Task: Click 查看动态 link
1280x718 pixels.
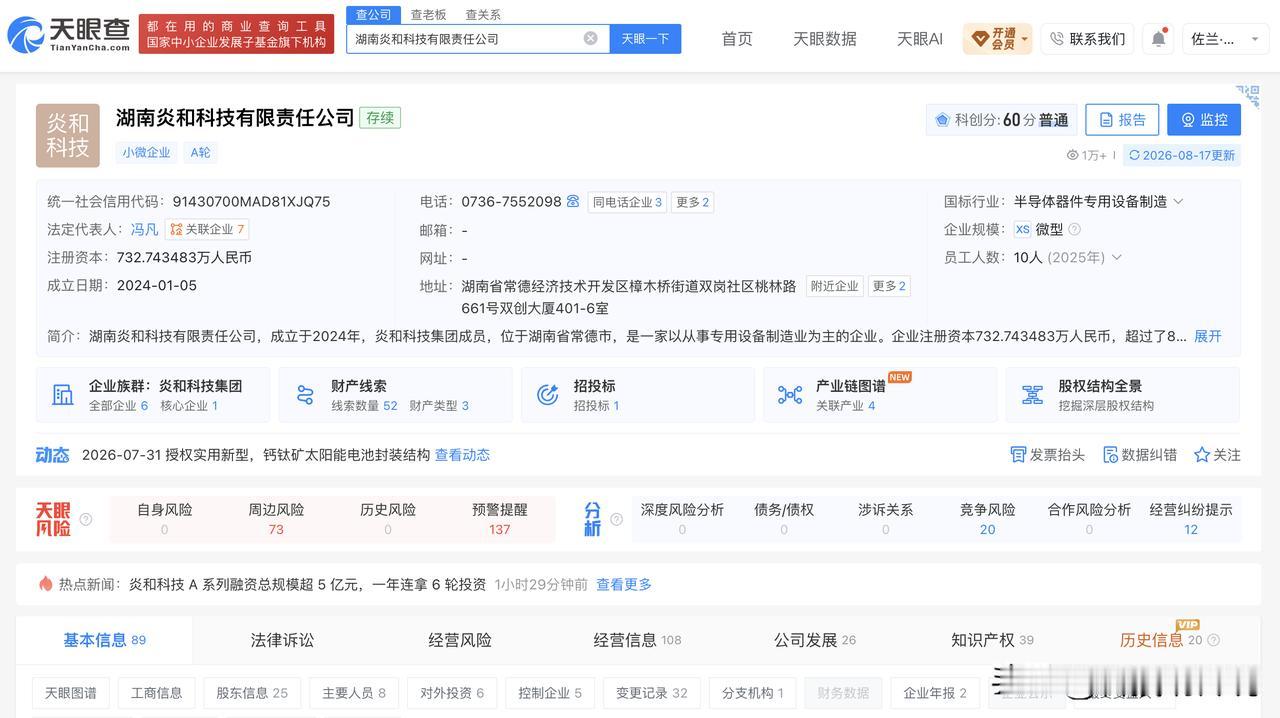Action: [x=462, y=455]
